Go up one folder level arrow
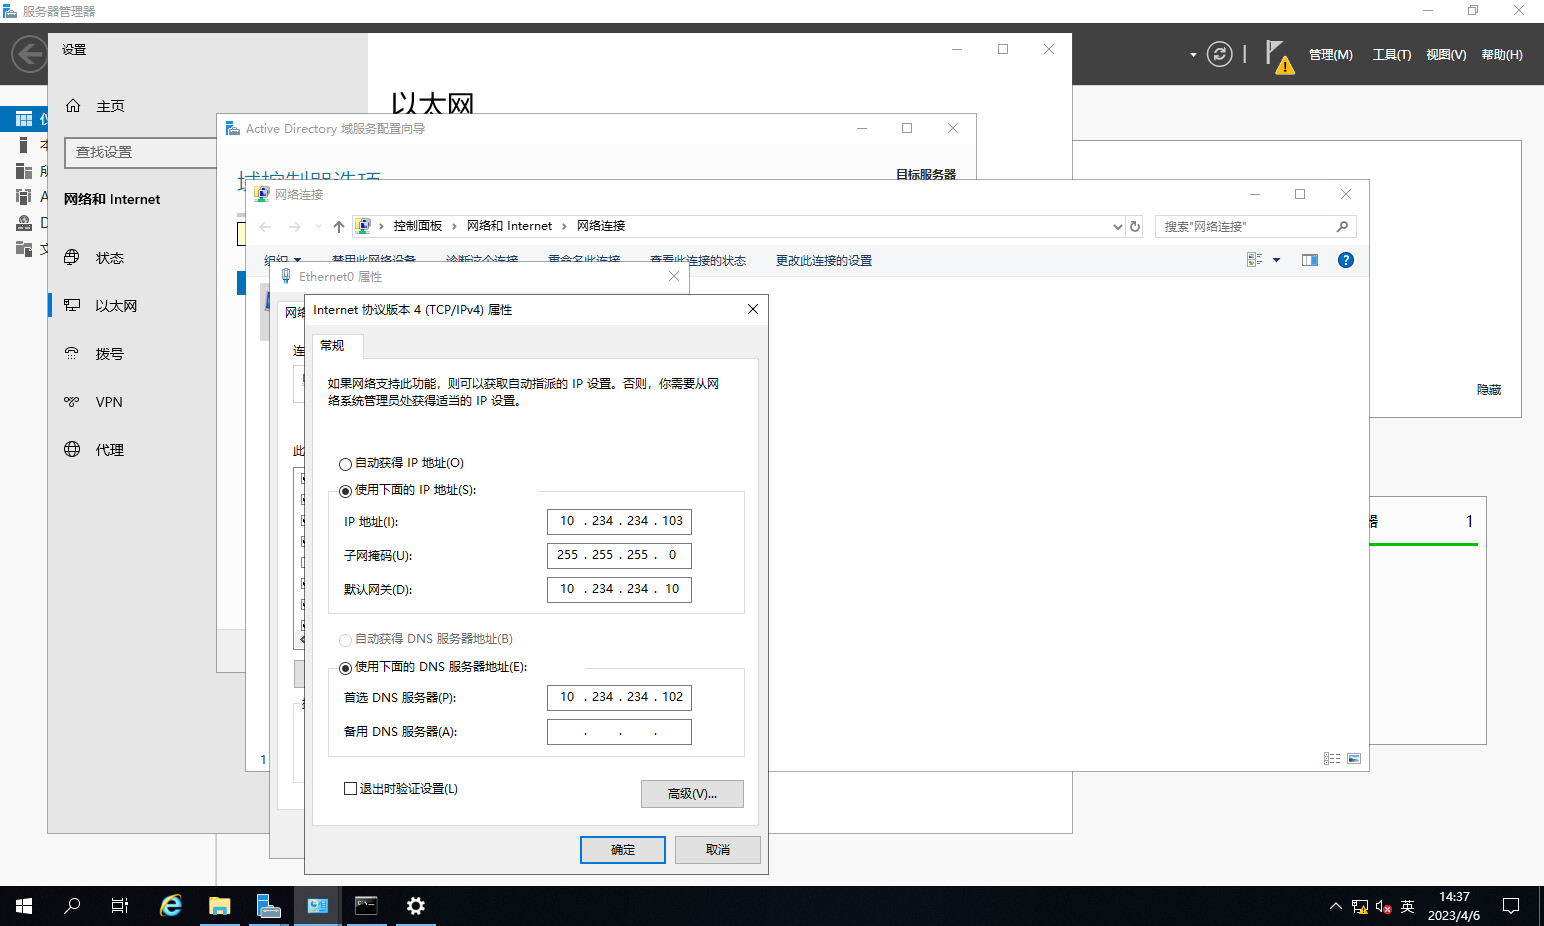 (339, 227)
